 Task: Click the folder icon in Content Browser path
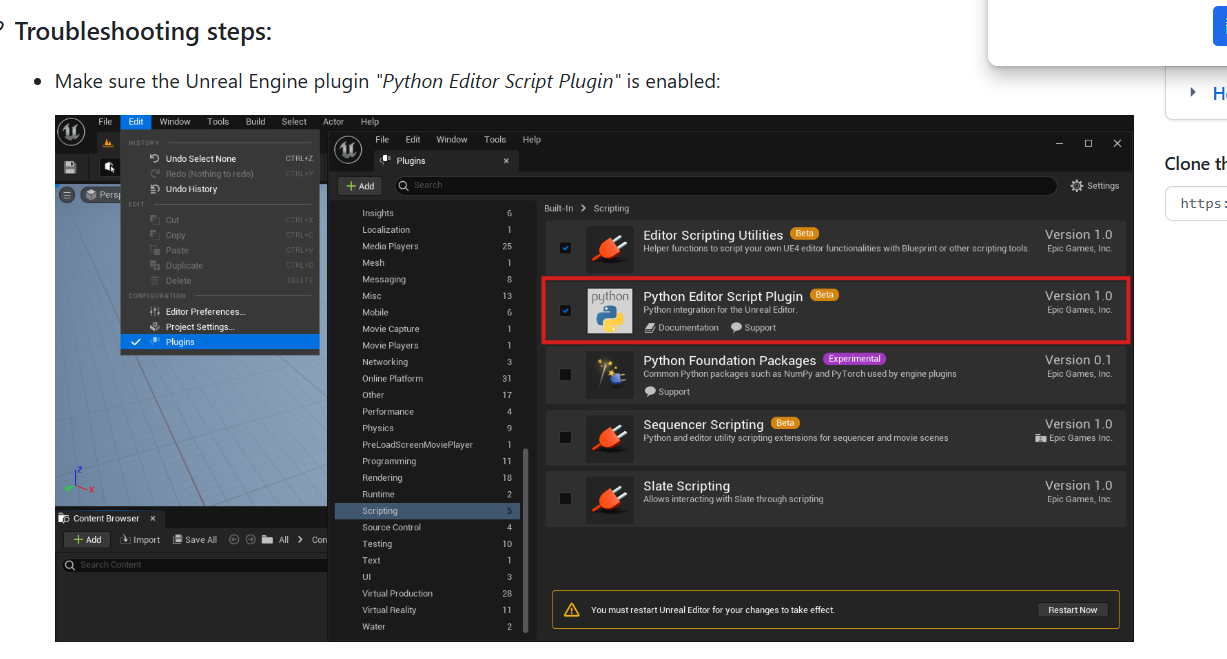point(267,539)
